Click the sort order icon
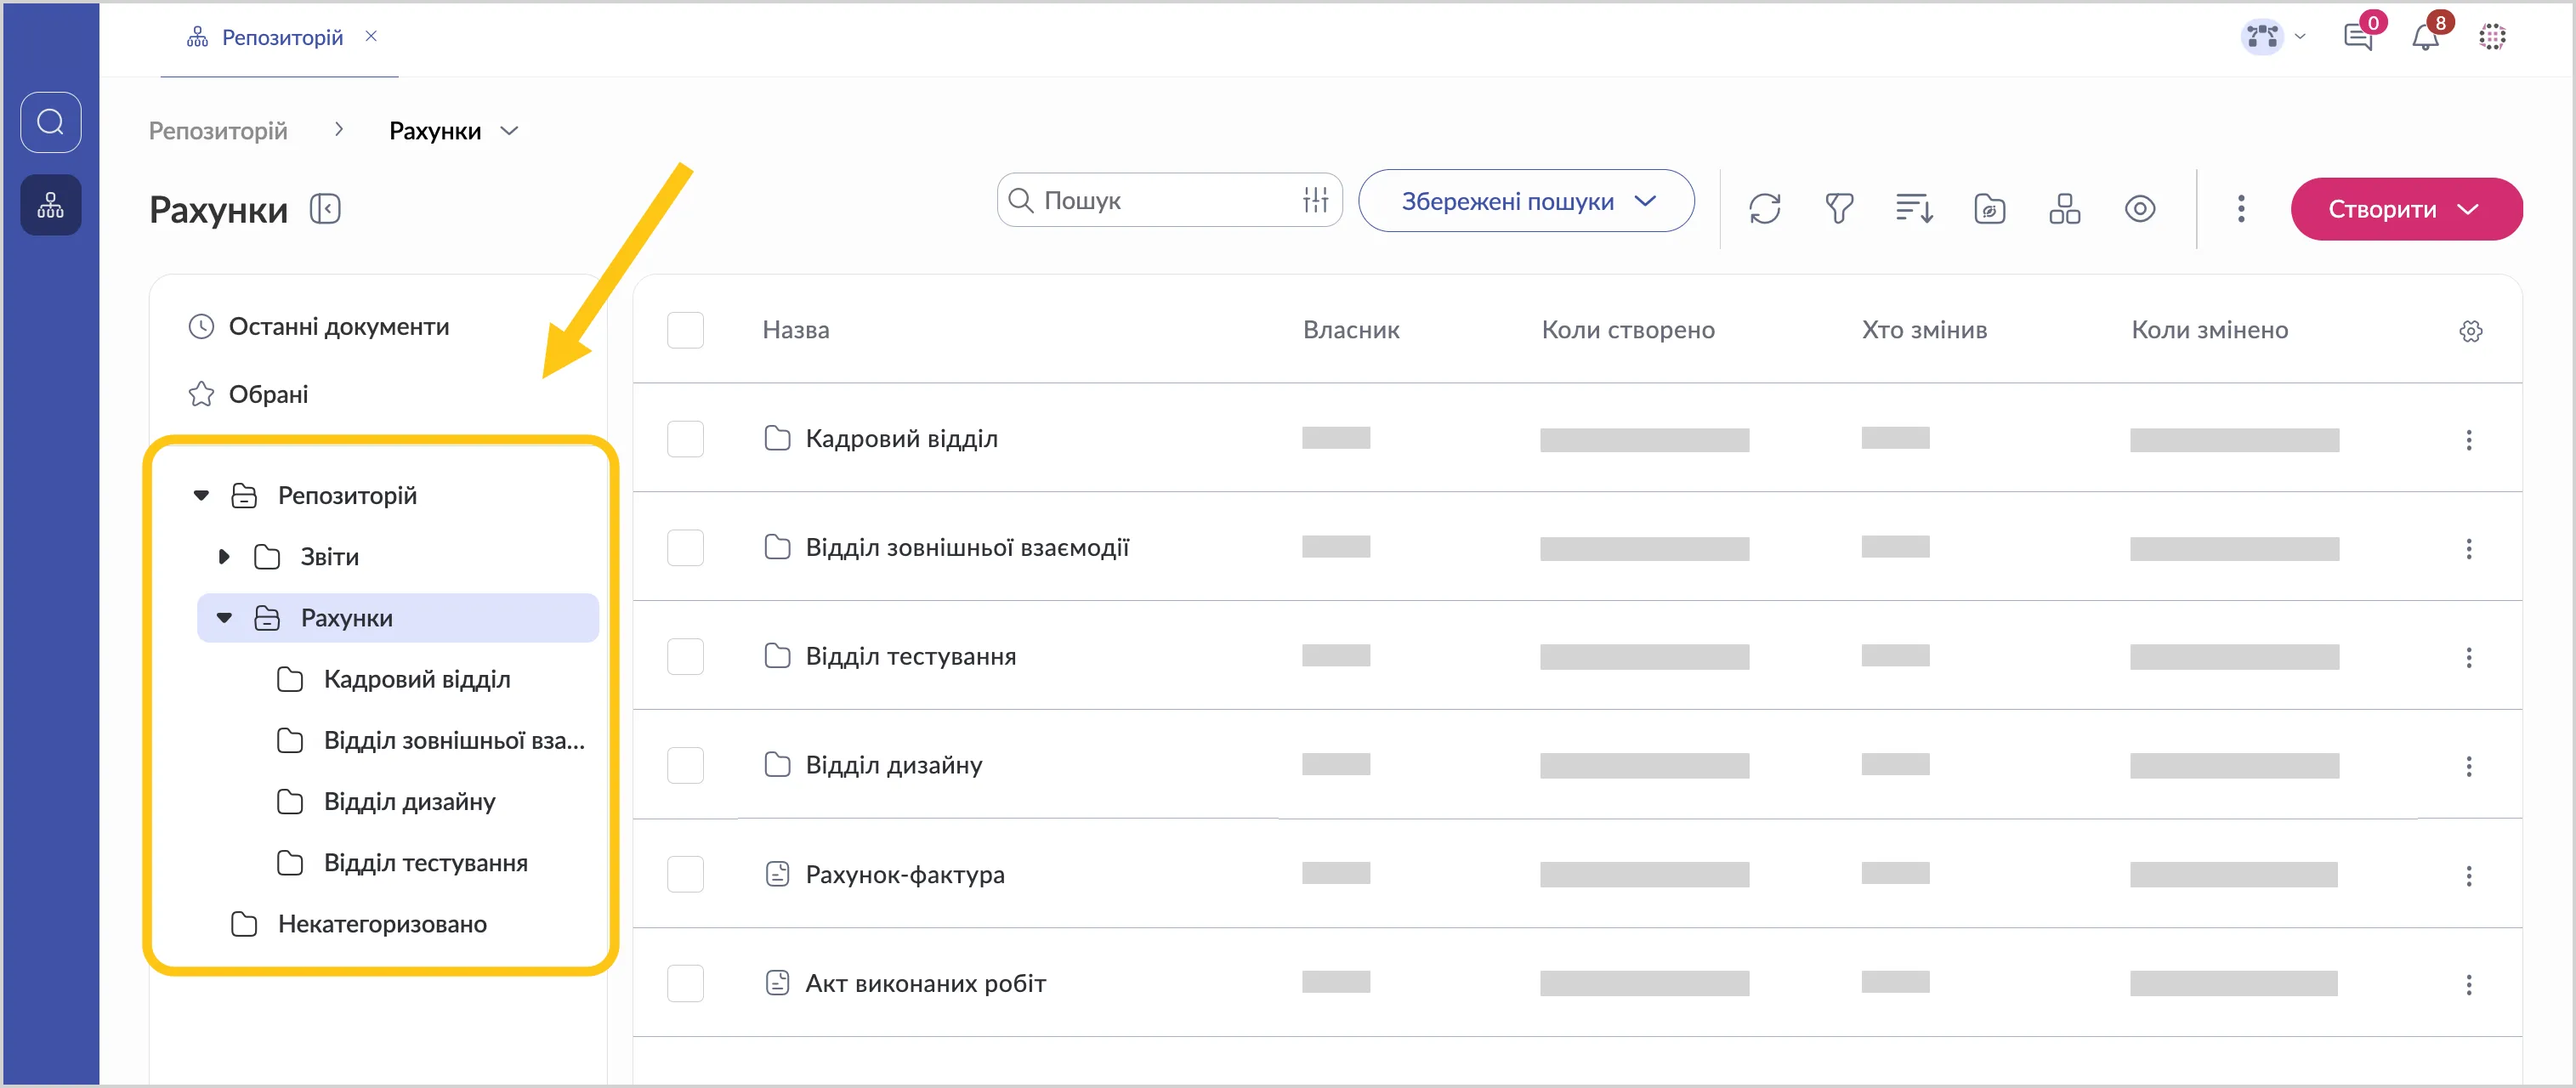2576x1088 pixels. coord(1914,209)
